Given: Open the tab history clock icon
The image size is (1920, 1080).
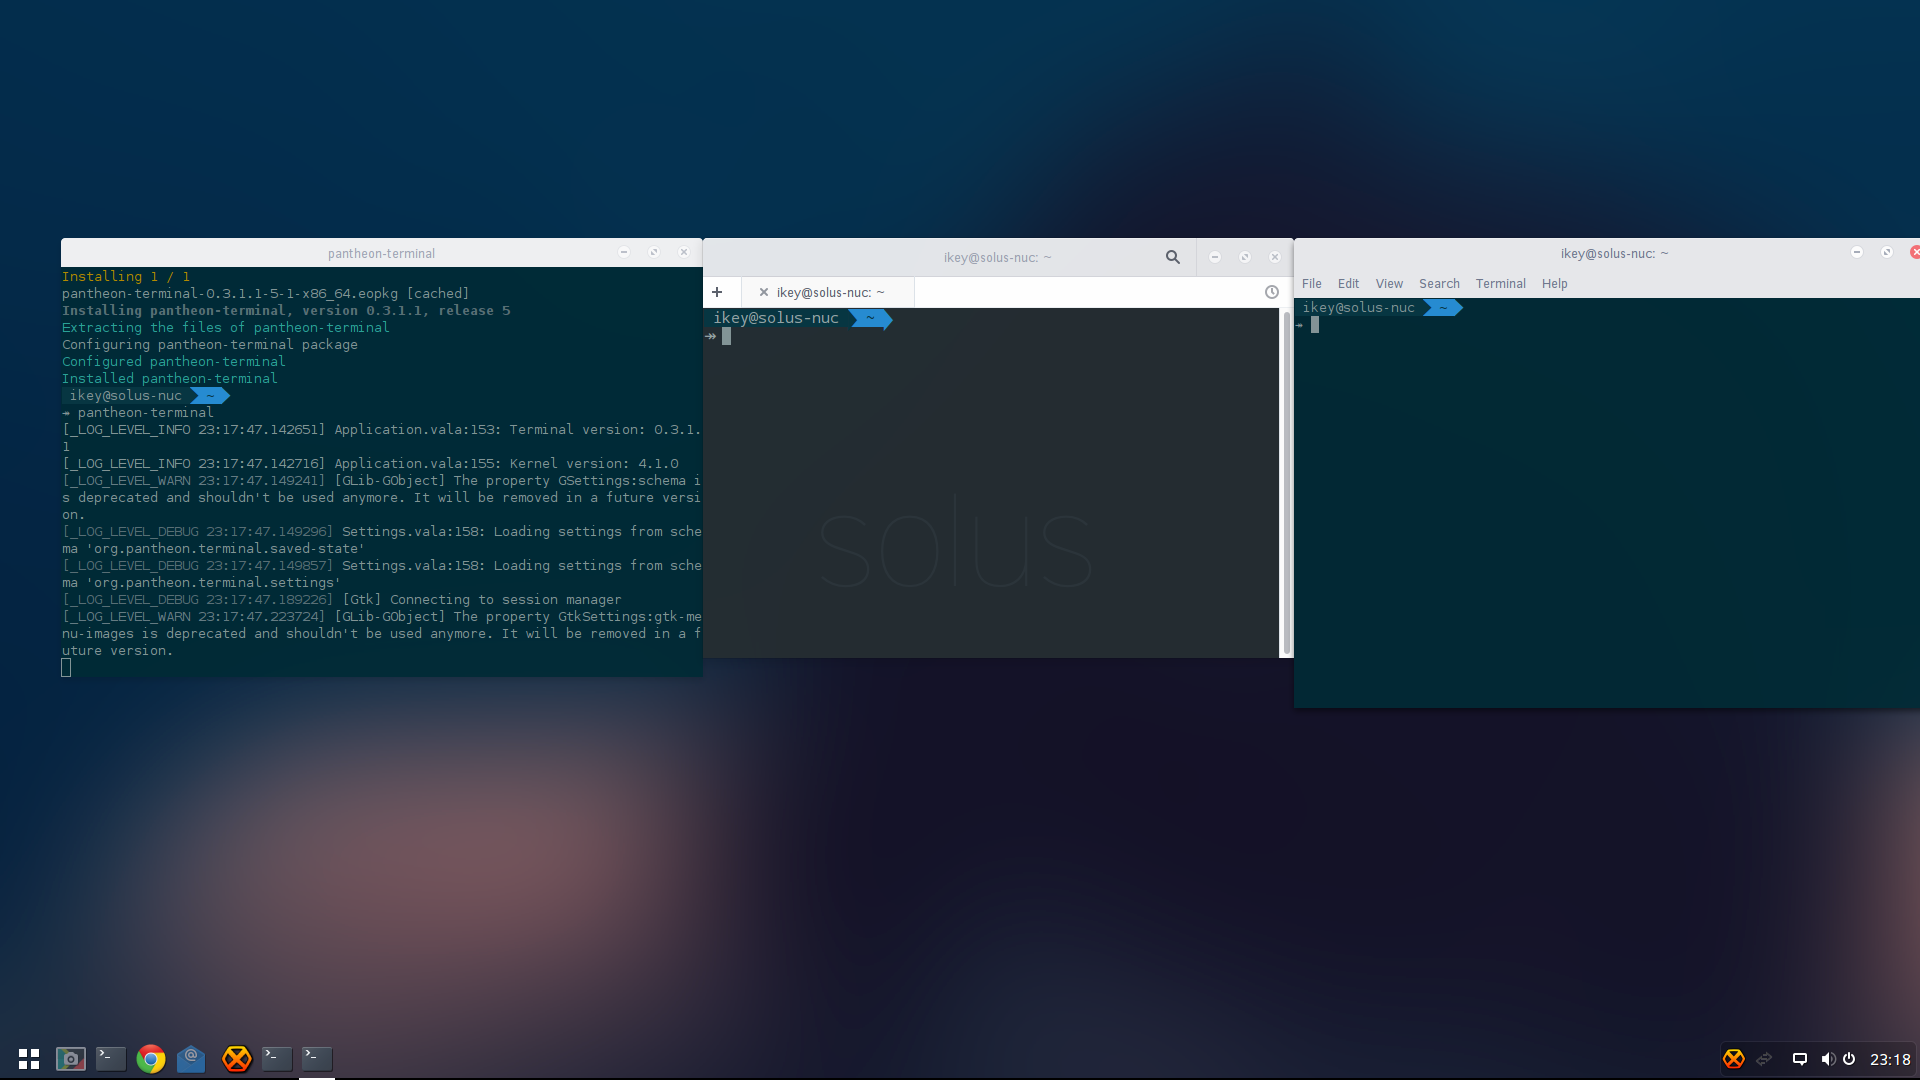Looking at the screenshot, I should pyautogui.click(x=1271, y=292).
